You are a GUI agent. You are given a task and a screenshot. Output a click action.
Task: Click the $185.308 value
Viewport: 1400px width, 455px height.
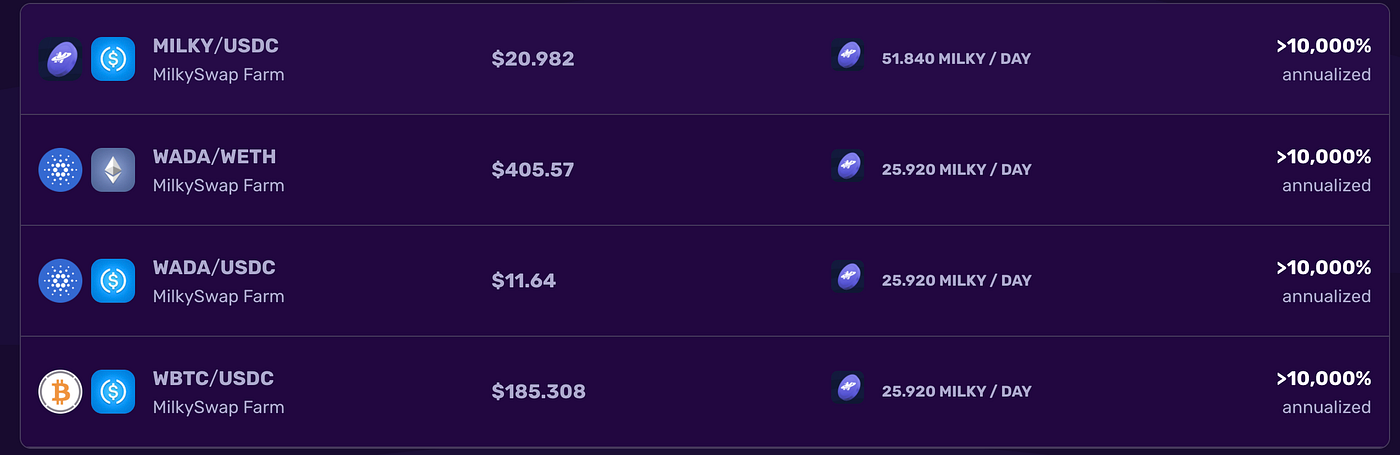[539, 392]
